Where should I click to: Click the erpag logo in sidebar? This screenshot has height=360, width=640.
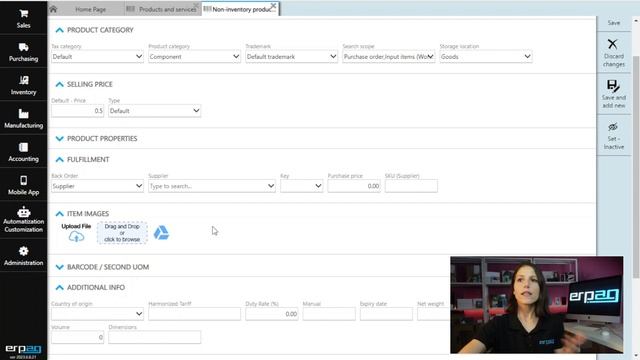(x=23, y=349)
